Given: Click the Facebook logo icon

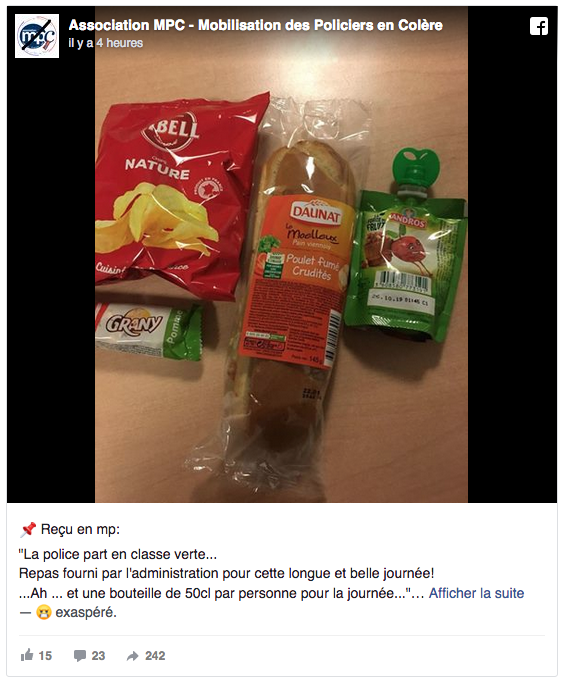Looking at the screenshot, I should coord(539,26).
